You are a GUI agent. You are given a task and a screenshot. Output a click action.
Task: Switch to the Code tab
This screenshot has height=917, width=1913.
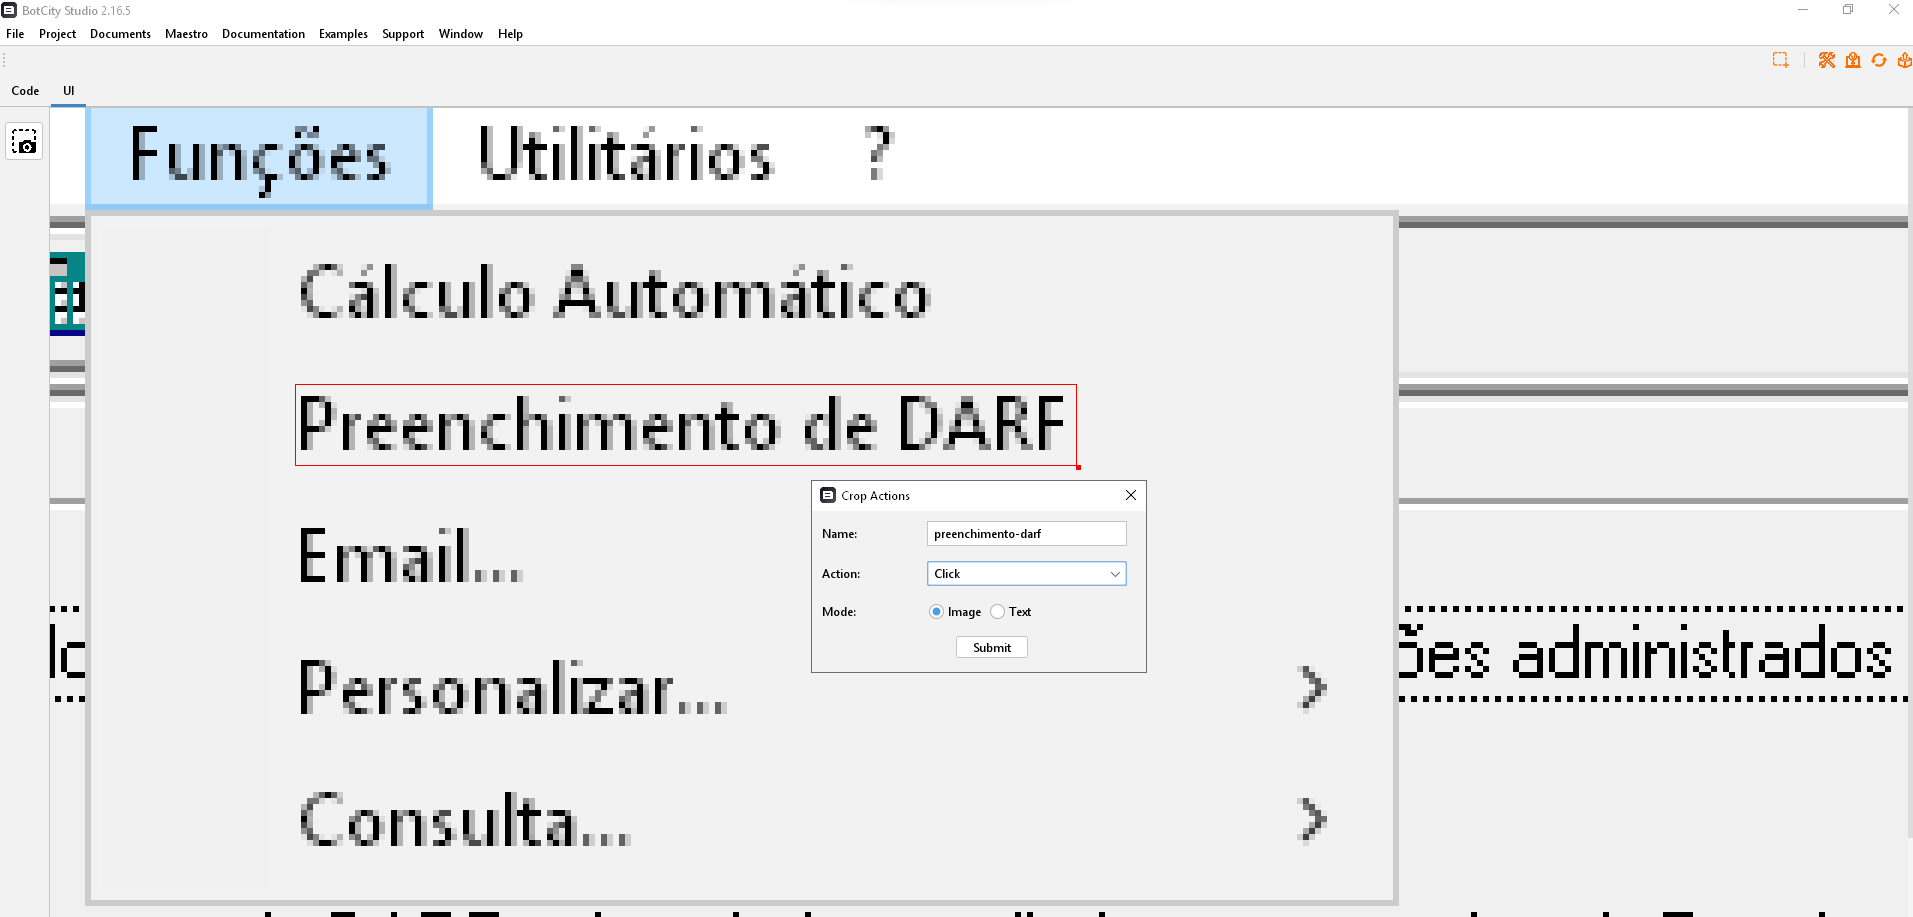(x=24, y=90)
